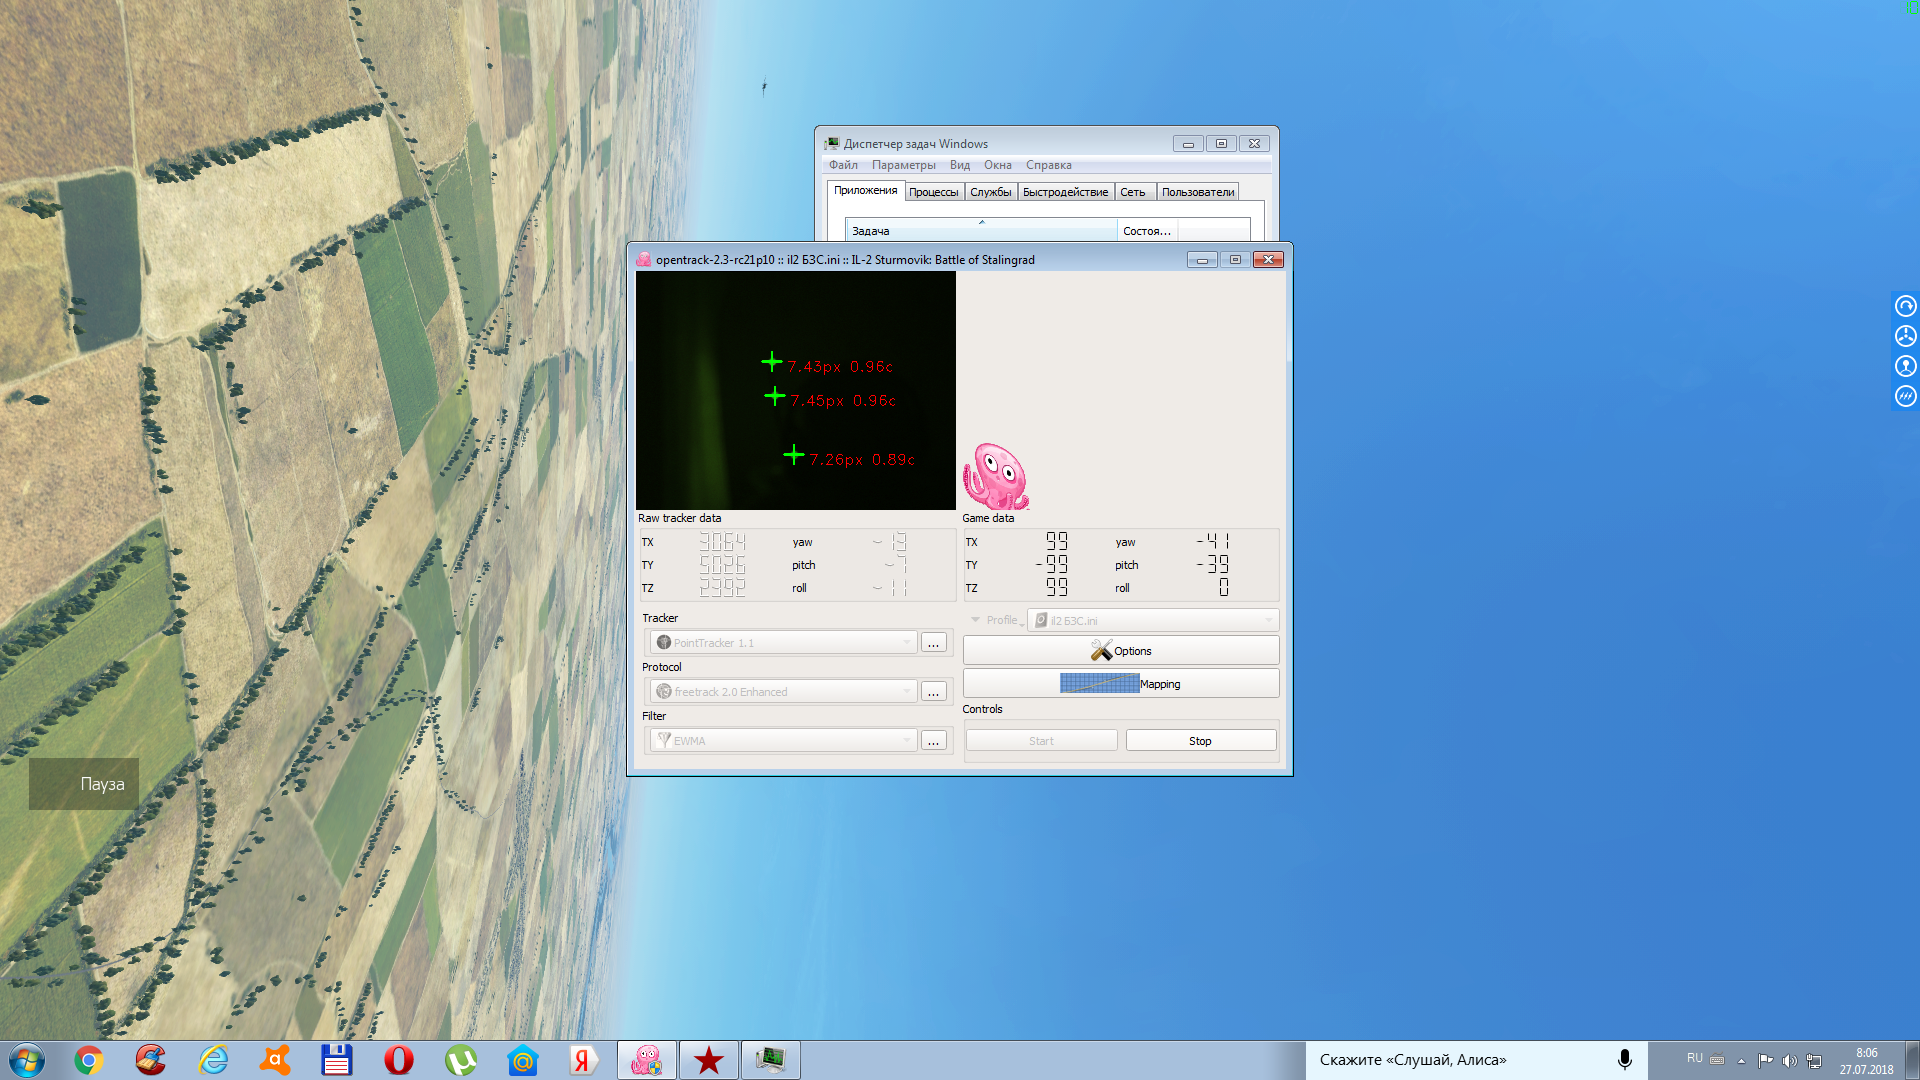Open the Mapping curves editor
This screenshot has height=1080, width=1920.
click(x=1121, y=684)
